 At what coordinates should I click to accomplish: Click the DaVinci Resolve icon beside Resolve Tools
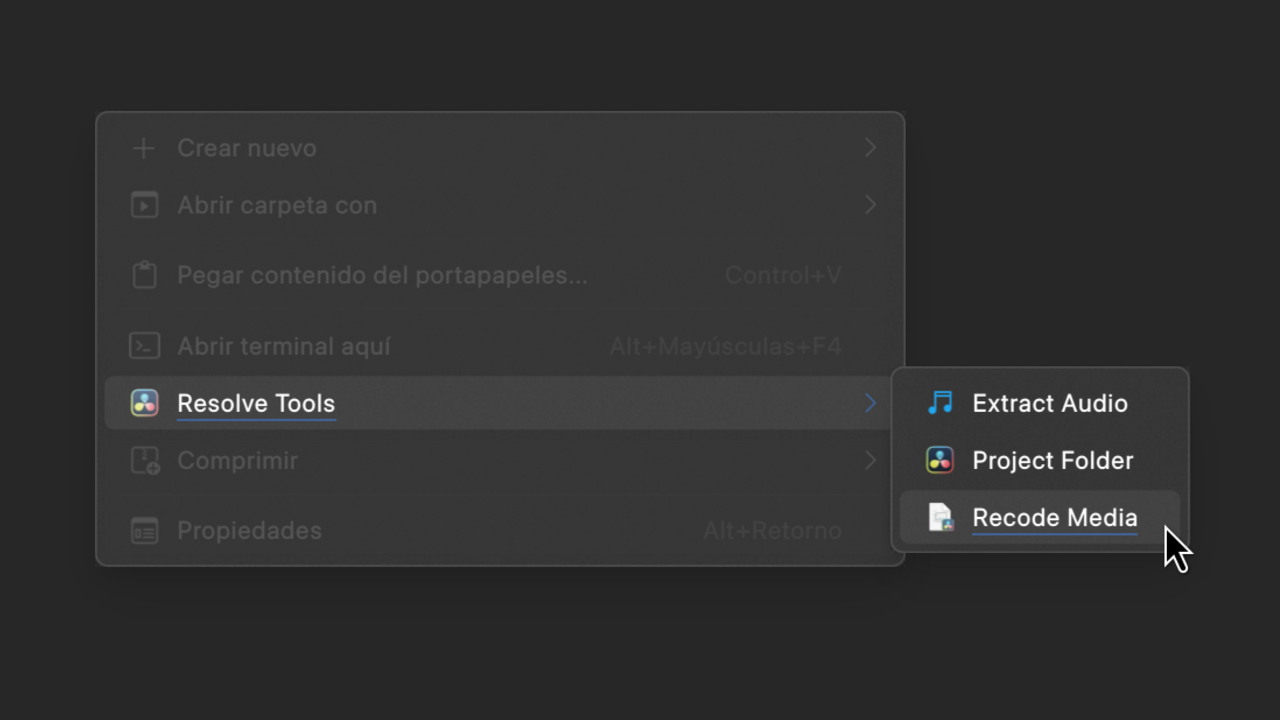pos(144,403)
